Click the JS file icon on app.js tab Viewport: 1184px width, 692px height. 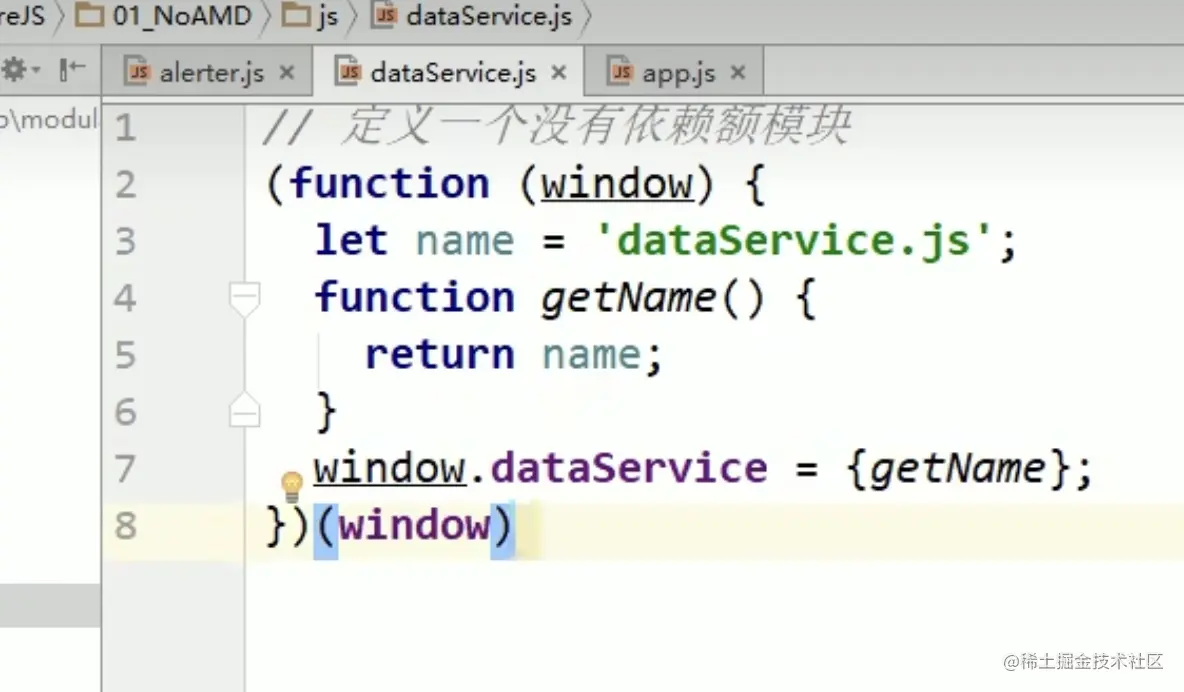coord(620,72)
